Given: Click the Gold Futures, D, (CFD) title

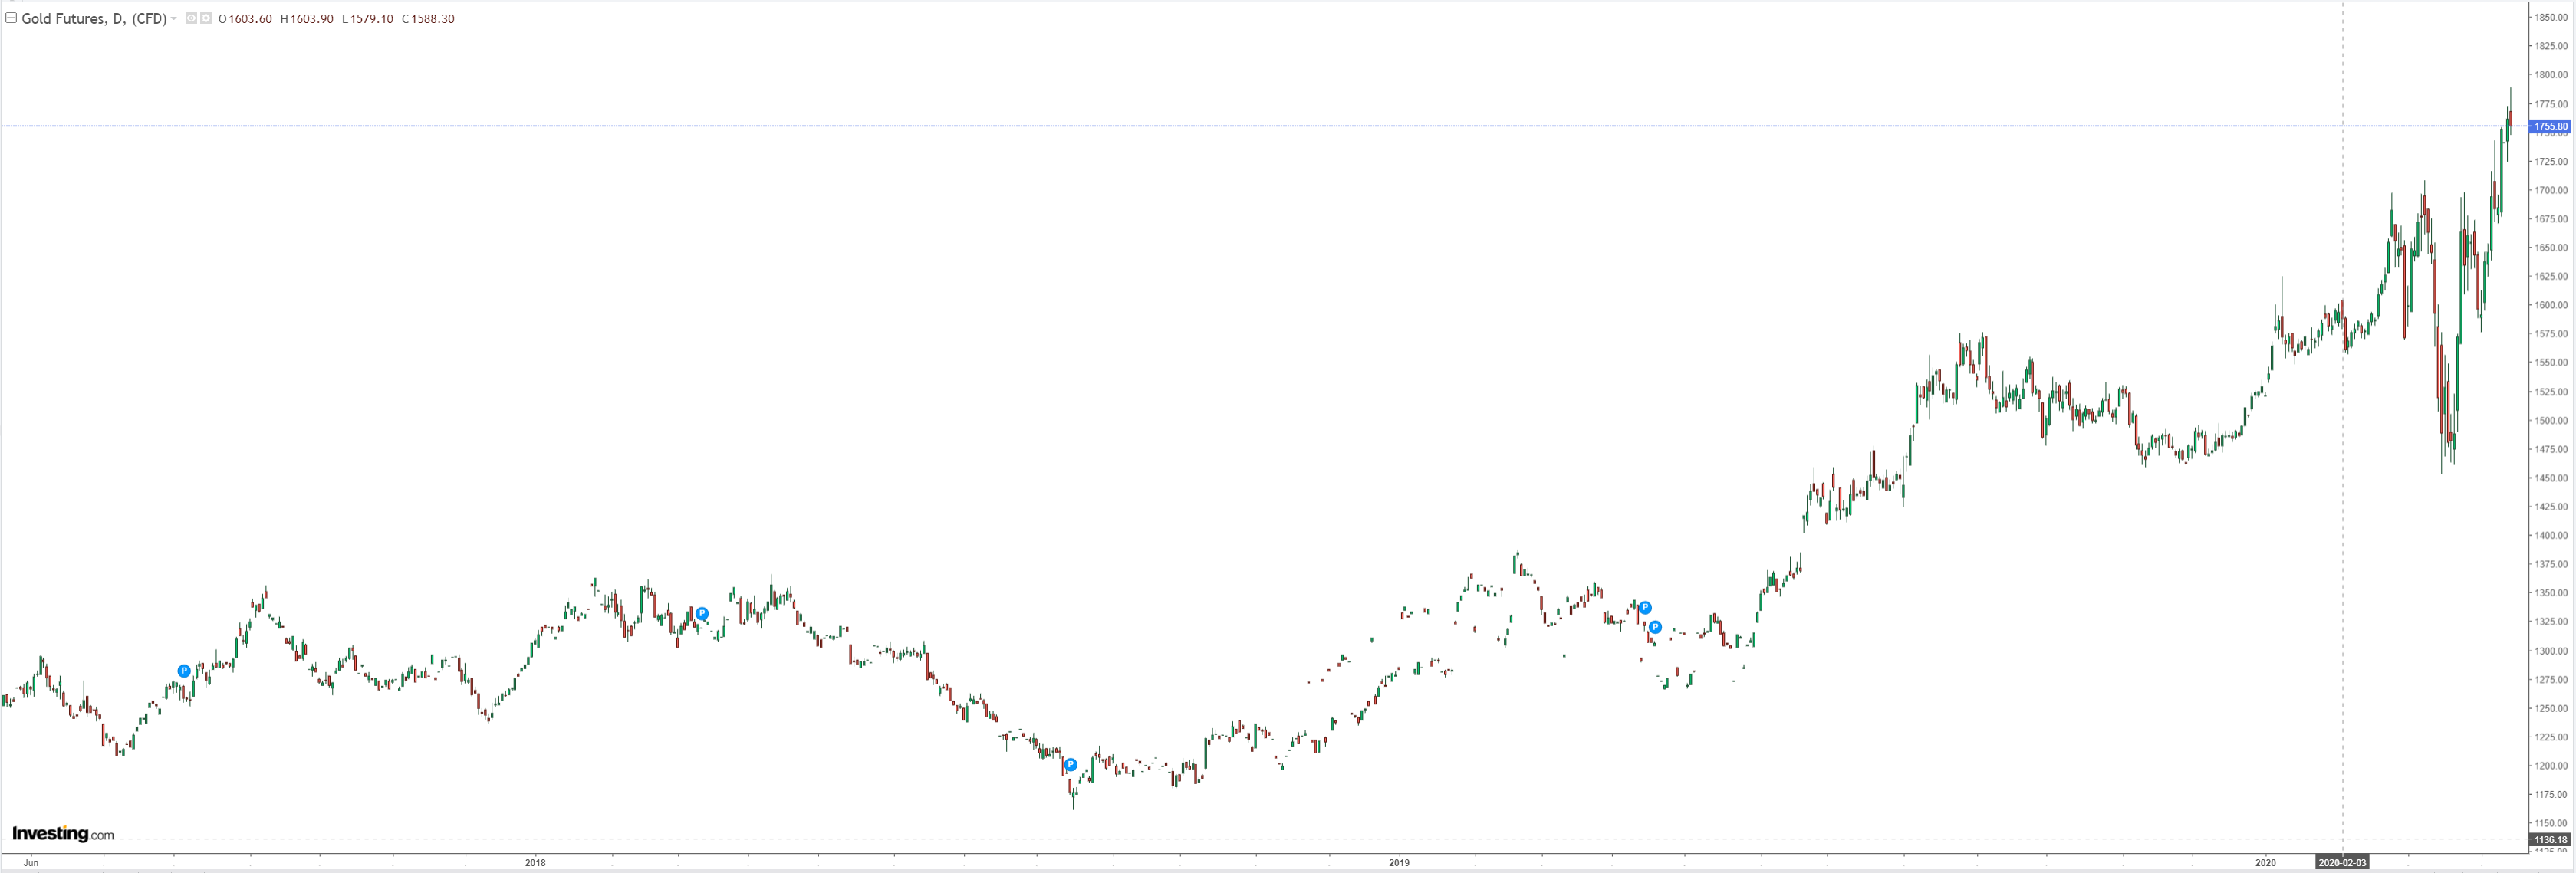Looking at the screenshot, I should tap(94, 19).
